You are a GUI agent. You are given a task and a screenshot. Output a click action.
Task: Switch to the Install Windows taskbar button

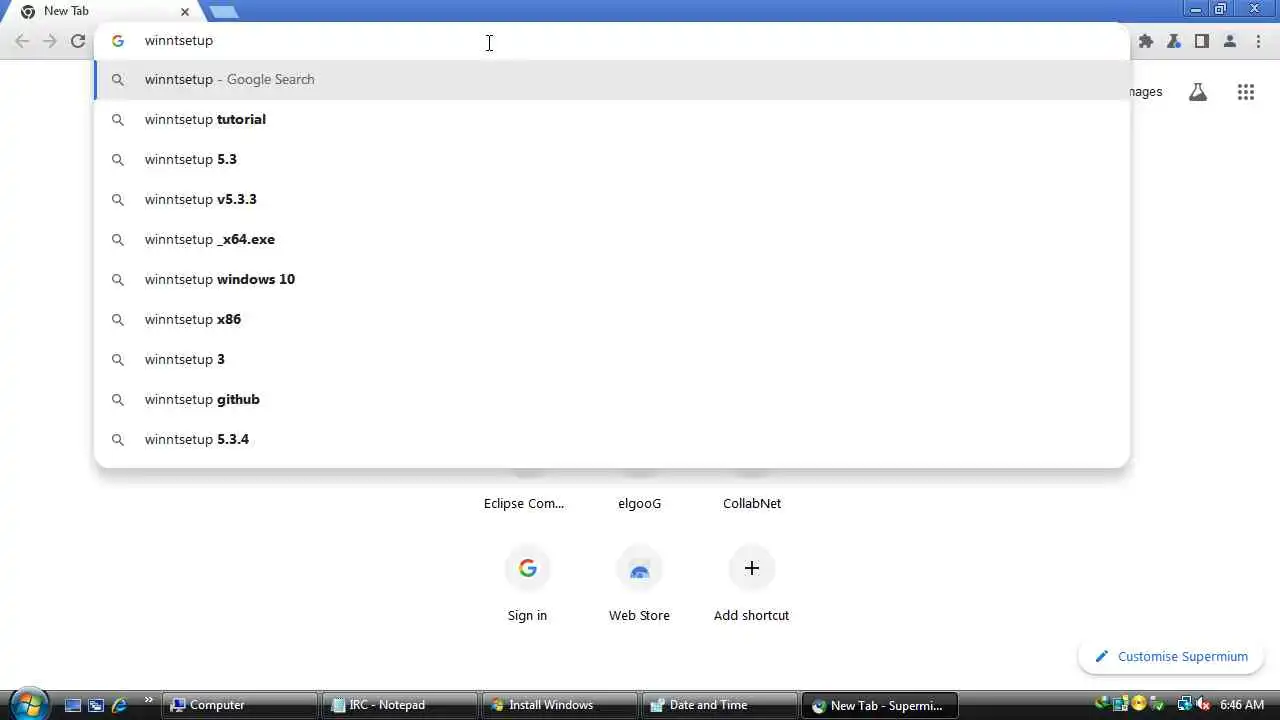click(560, 705)
